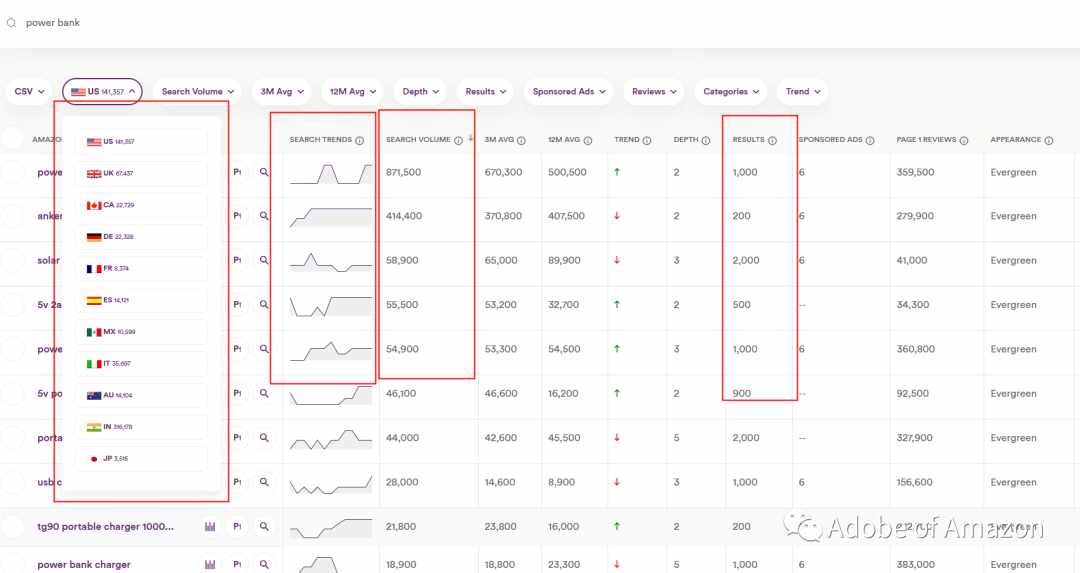Choose CA from the marketplace list
The width and height of the screenshot is (1080, 573).
[x=141, y=205]
